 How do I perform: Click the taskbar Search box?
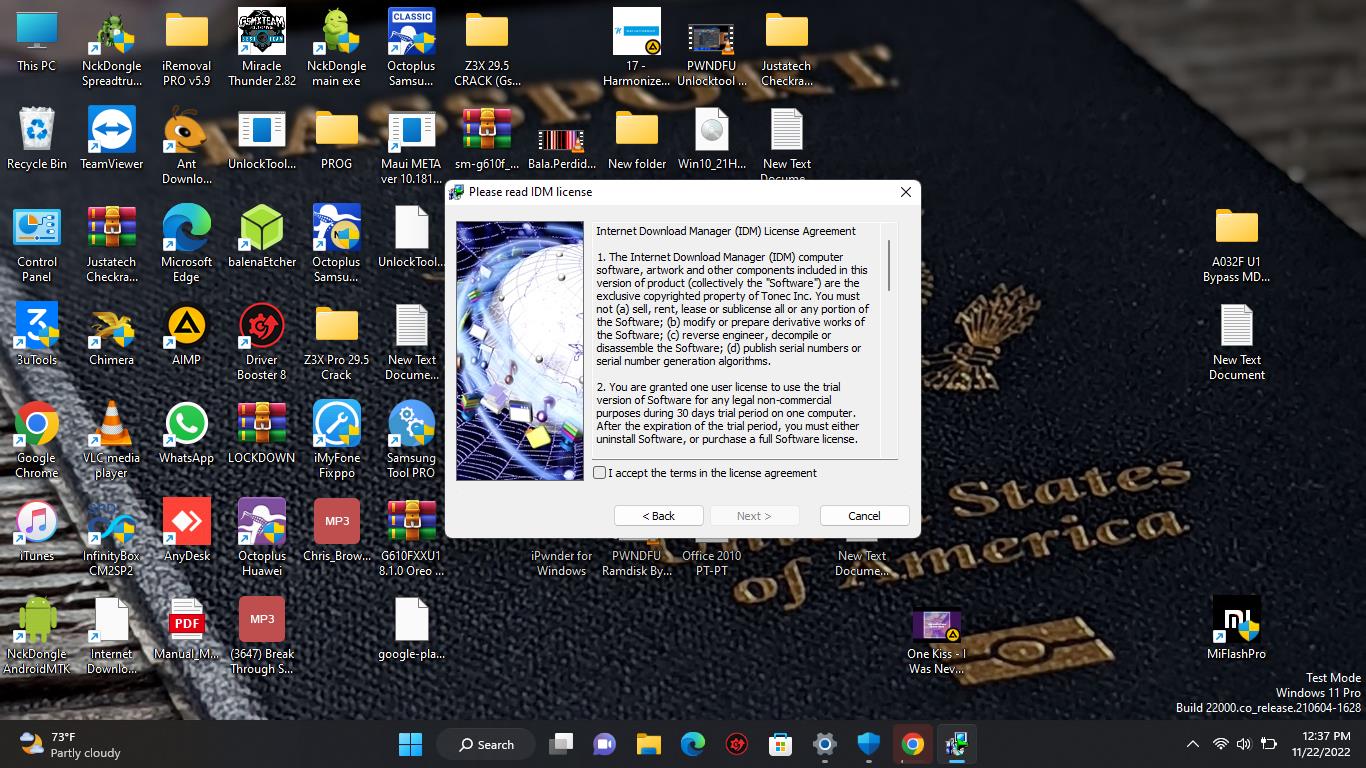[487, 744]
